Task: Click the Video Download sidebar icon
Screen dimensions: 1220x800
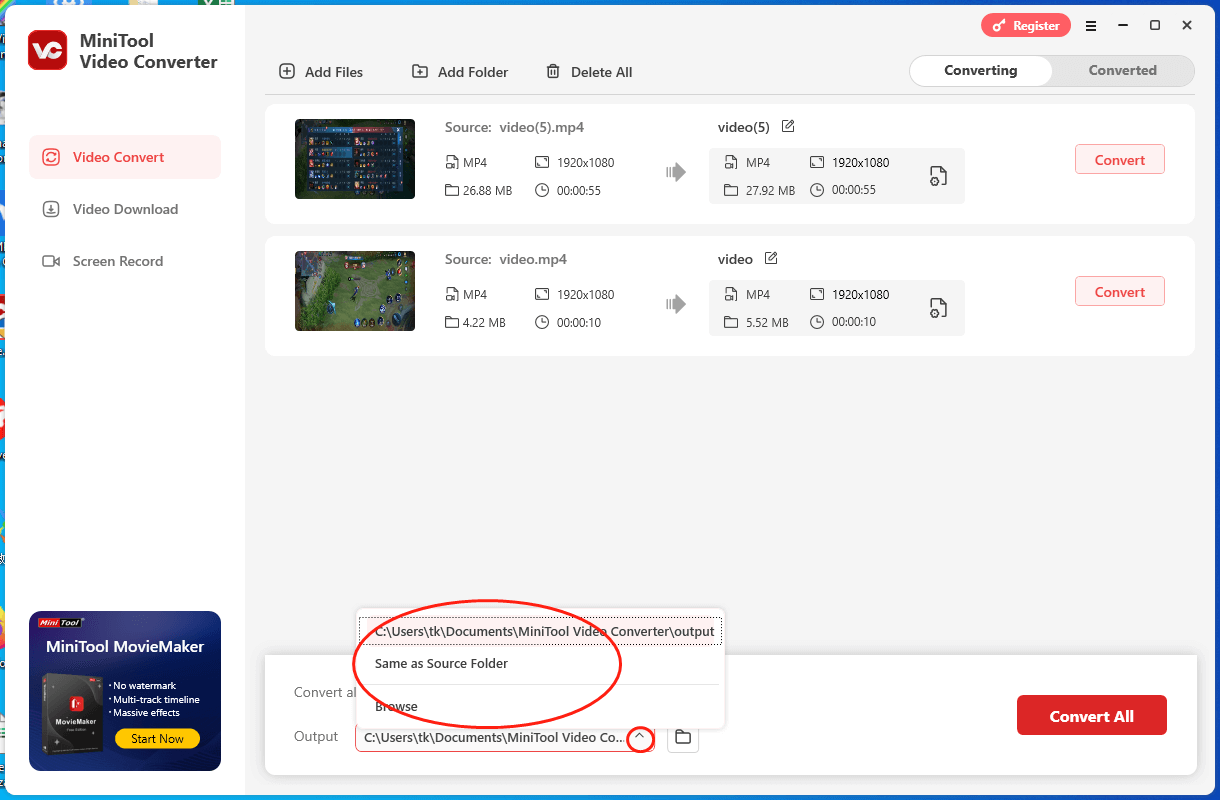Action: pyautogui.click(x=51, y=209)
